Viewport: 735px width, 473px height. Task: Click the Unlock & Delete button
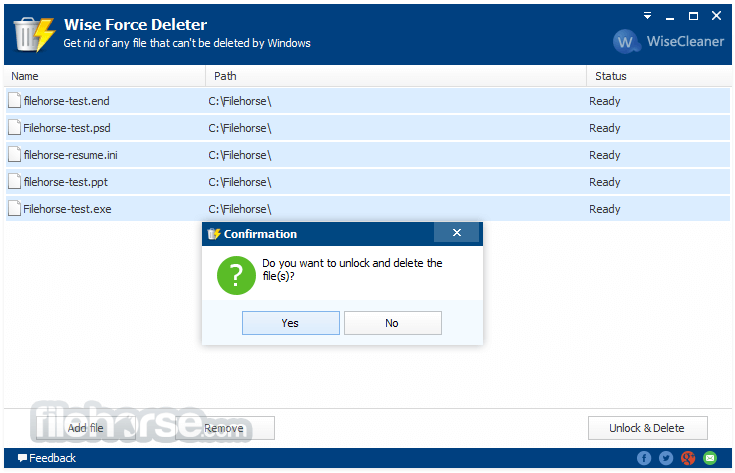647,428
